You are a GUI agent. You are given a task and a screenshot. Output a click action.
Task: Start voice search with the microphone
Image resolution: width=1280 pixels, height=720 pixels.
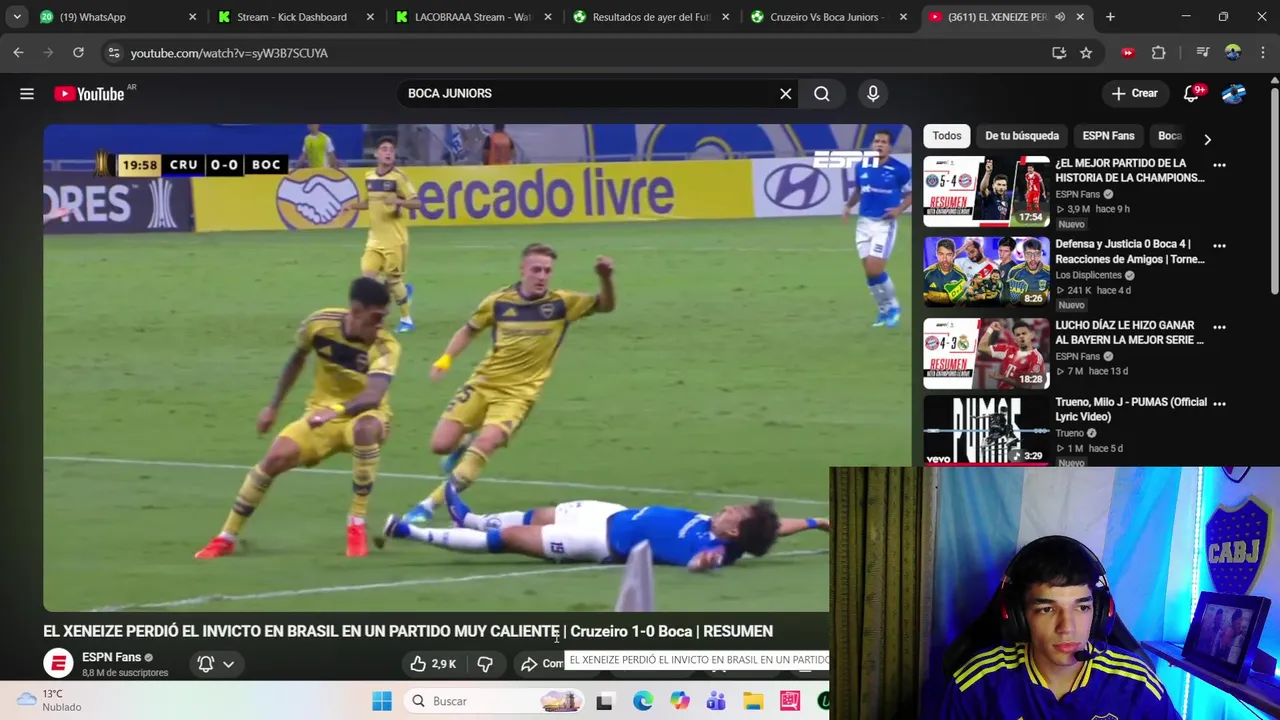[x=873, y=94]
